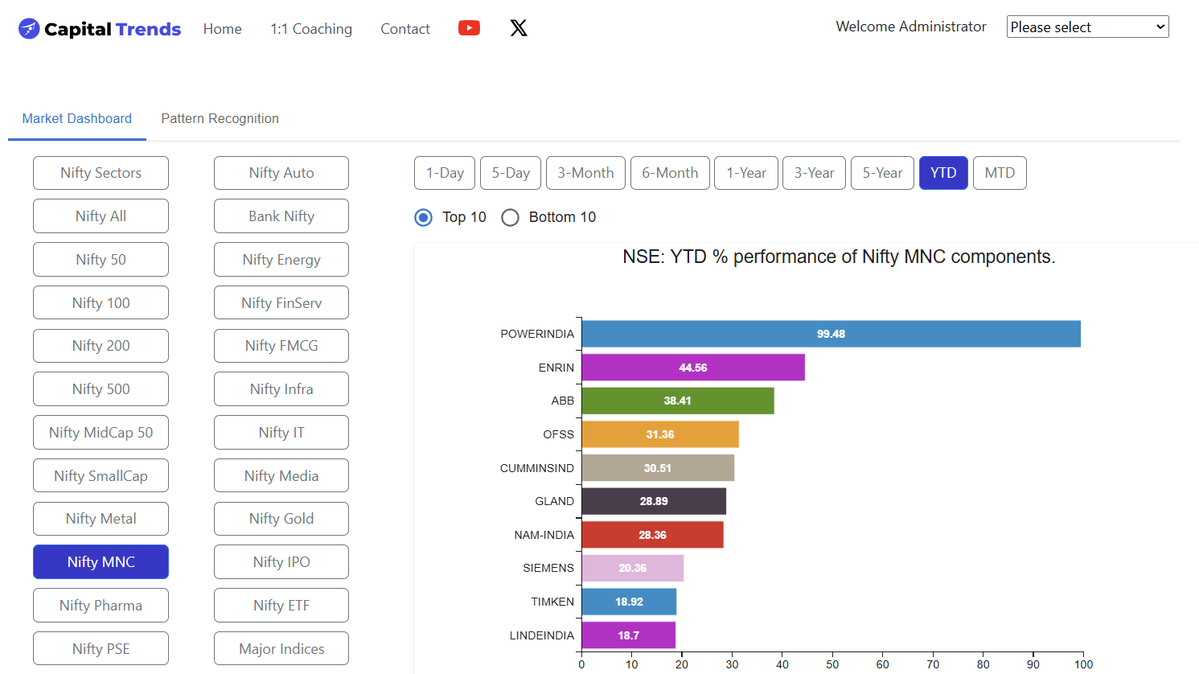Show Nifty Media components

pyautogui.click(x=281, y=476)
